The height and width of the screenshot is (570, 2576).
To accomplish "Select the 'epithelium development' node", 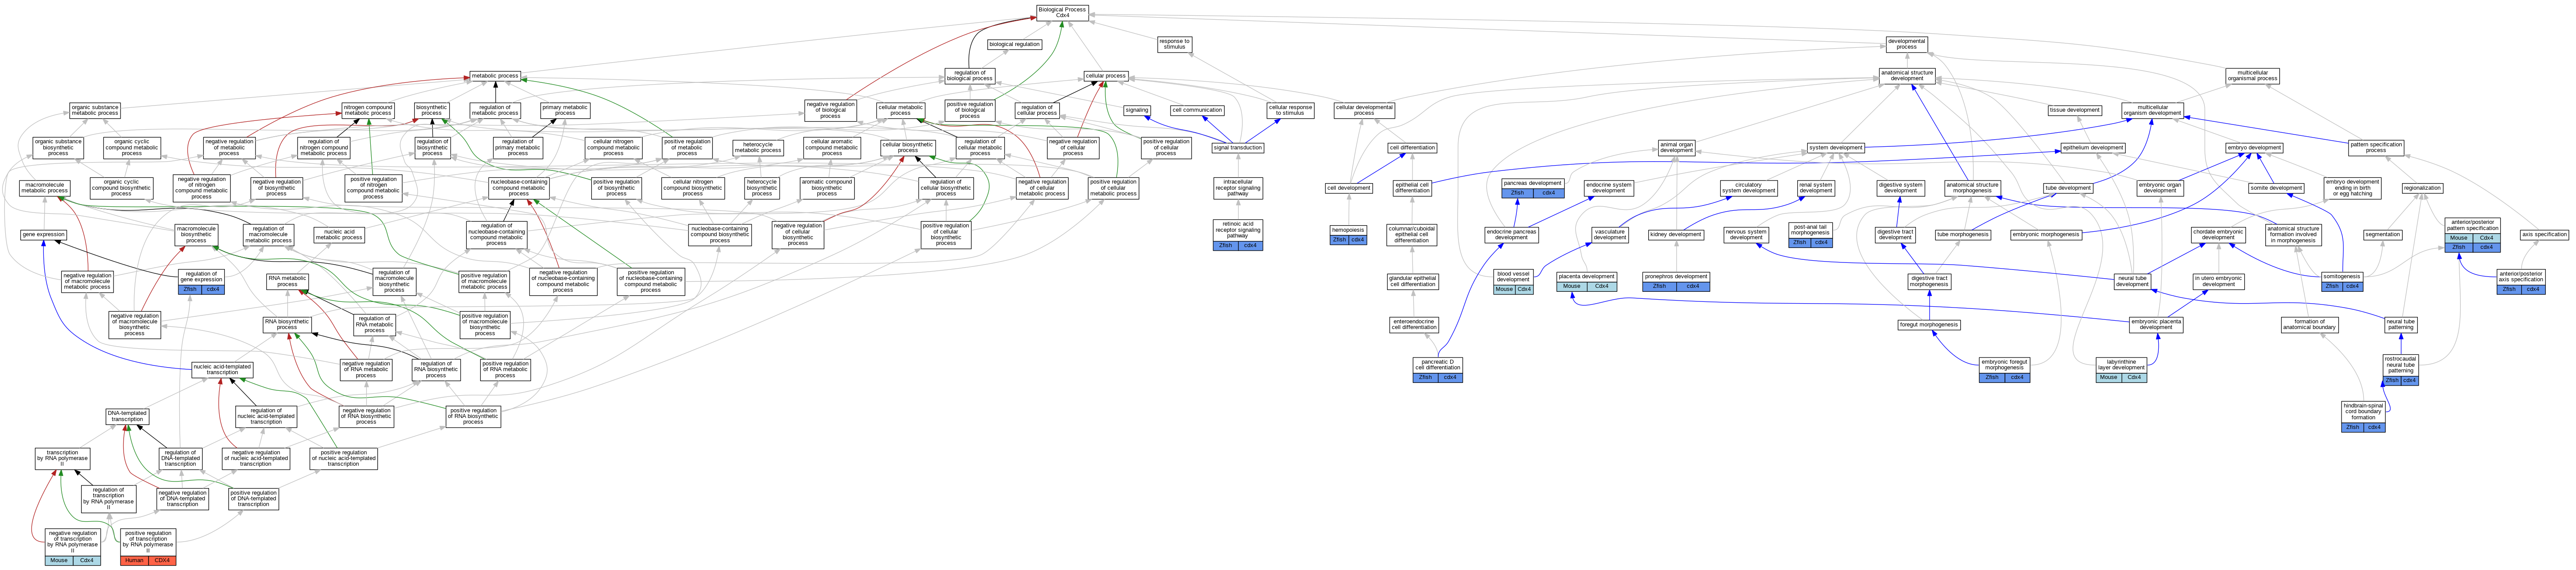I will (2093, 148).
